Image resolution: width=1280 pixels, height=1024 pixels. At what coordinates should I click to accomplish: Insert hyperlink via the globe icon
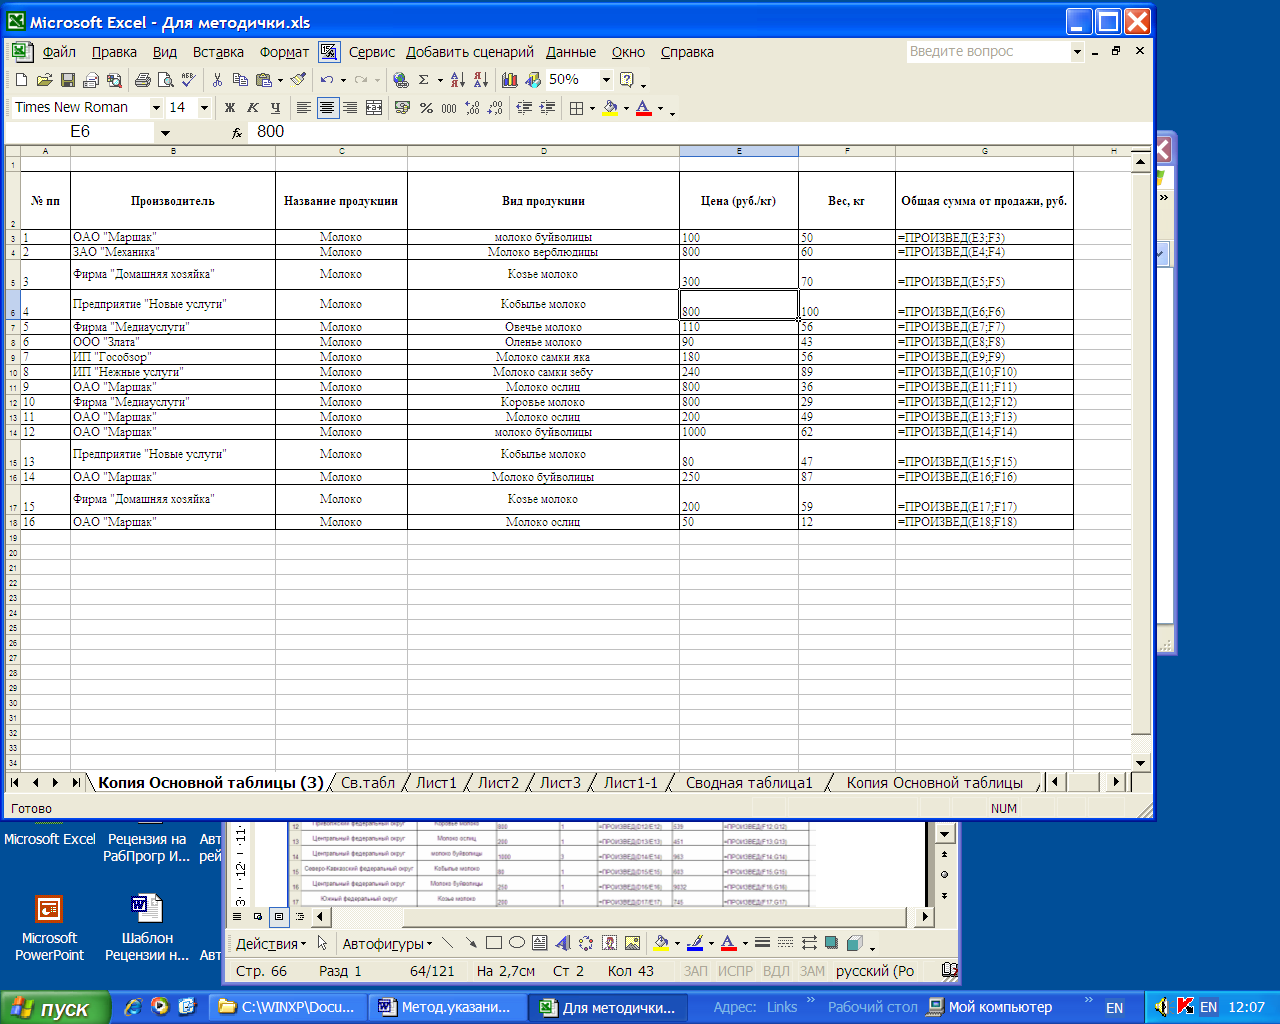(400, 80)
